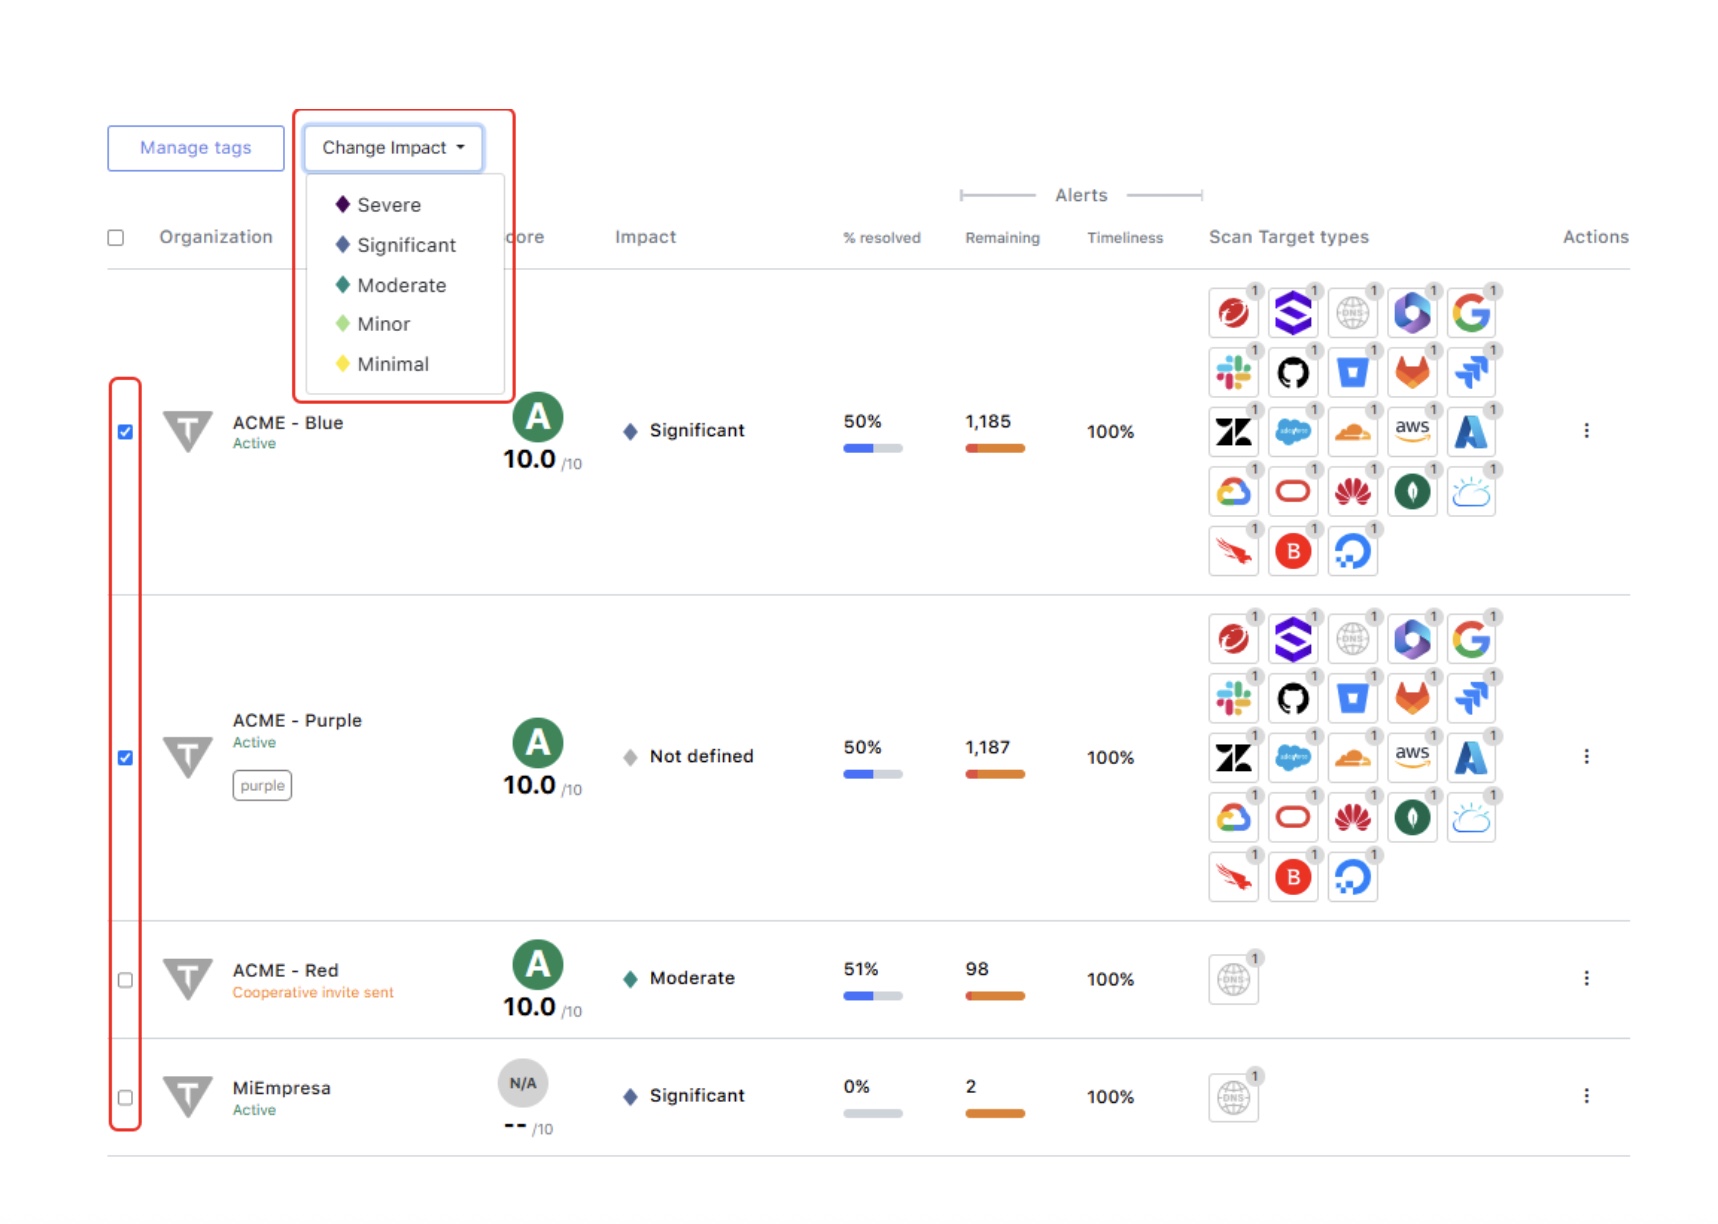Screen dimensions: 1718x1224
Task: Check the ACME - Red checkbox
Action: pyautogui.click(x=125, y=980)
